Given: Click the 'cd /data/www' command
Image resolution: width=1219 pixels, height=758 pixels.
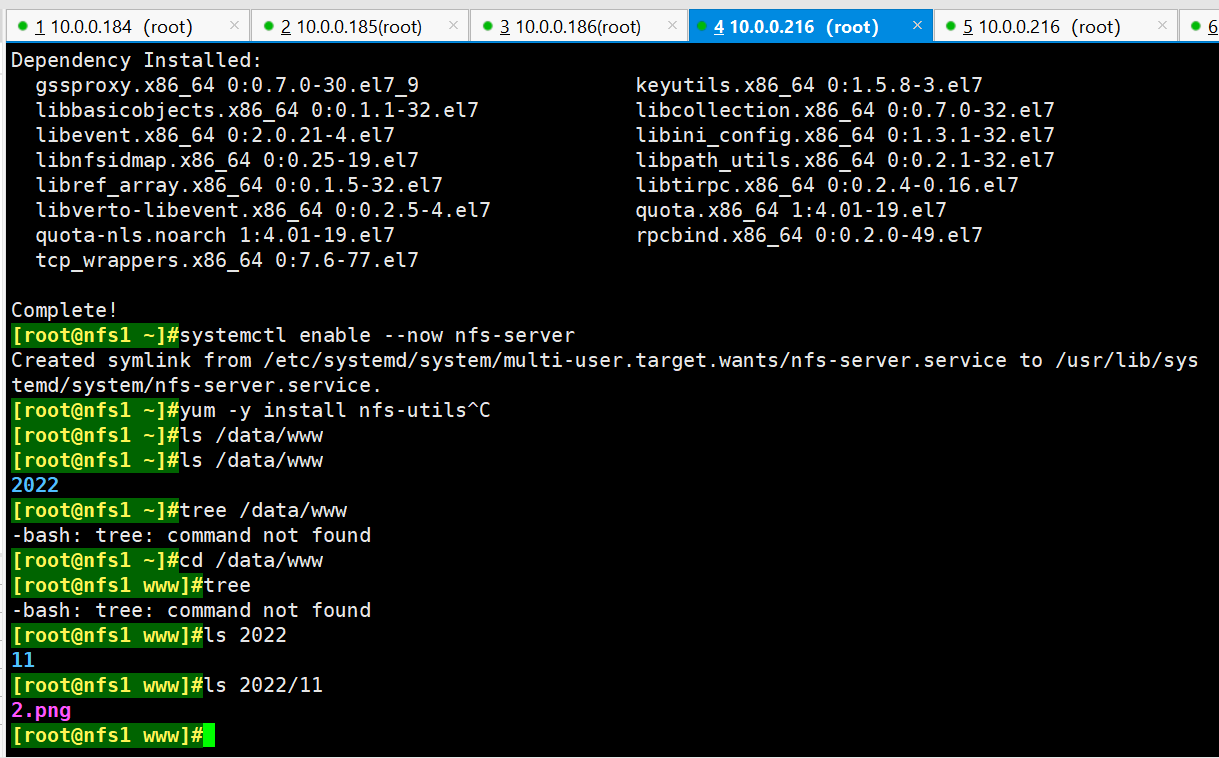Looking at the screenshot, I should [252, 560].
